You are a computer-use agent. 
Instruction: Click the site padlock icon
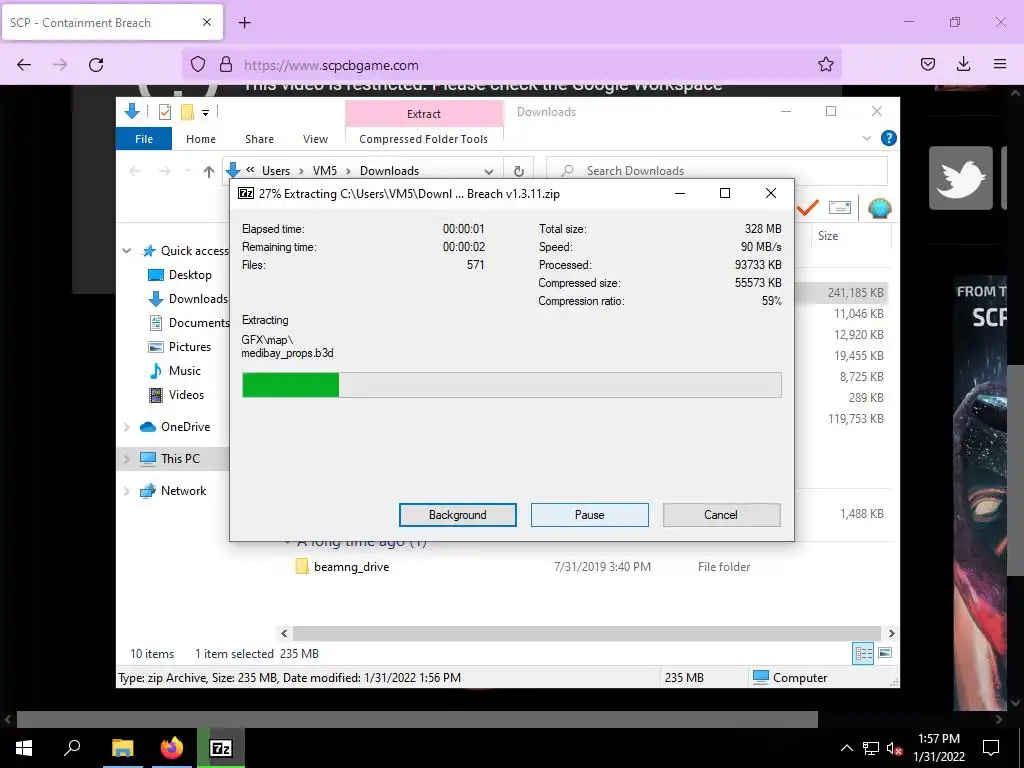tap(226, 65)
